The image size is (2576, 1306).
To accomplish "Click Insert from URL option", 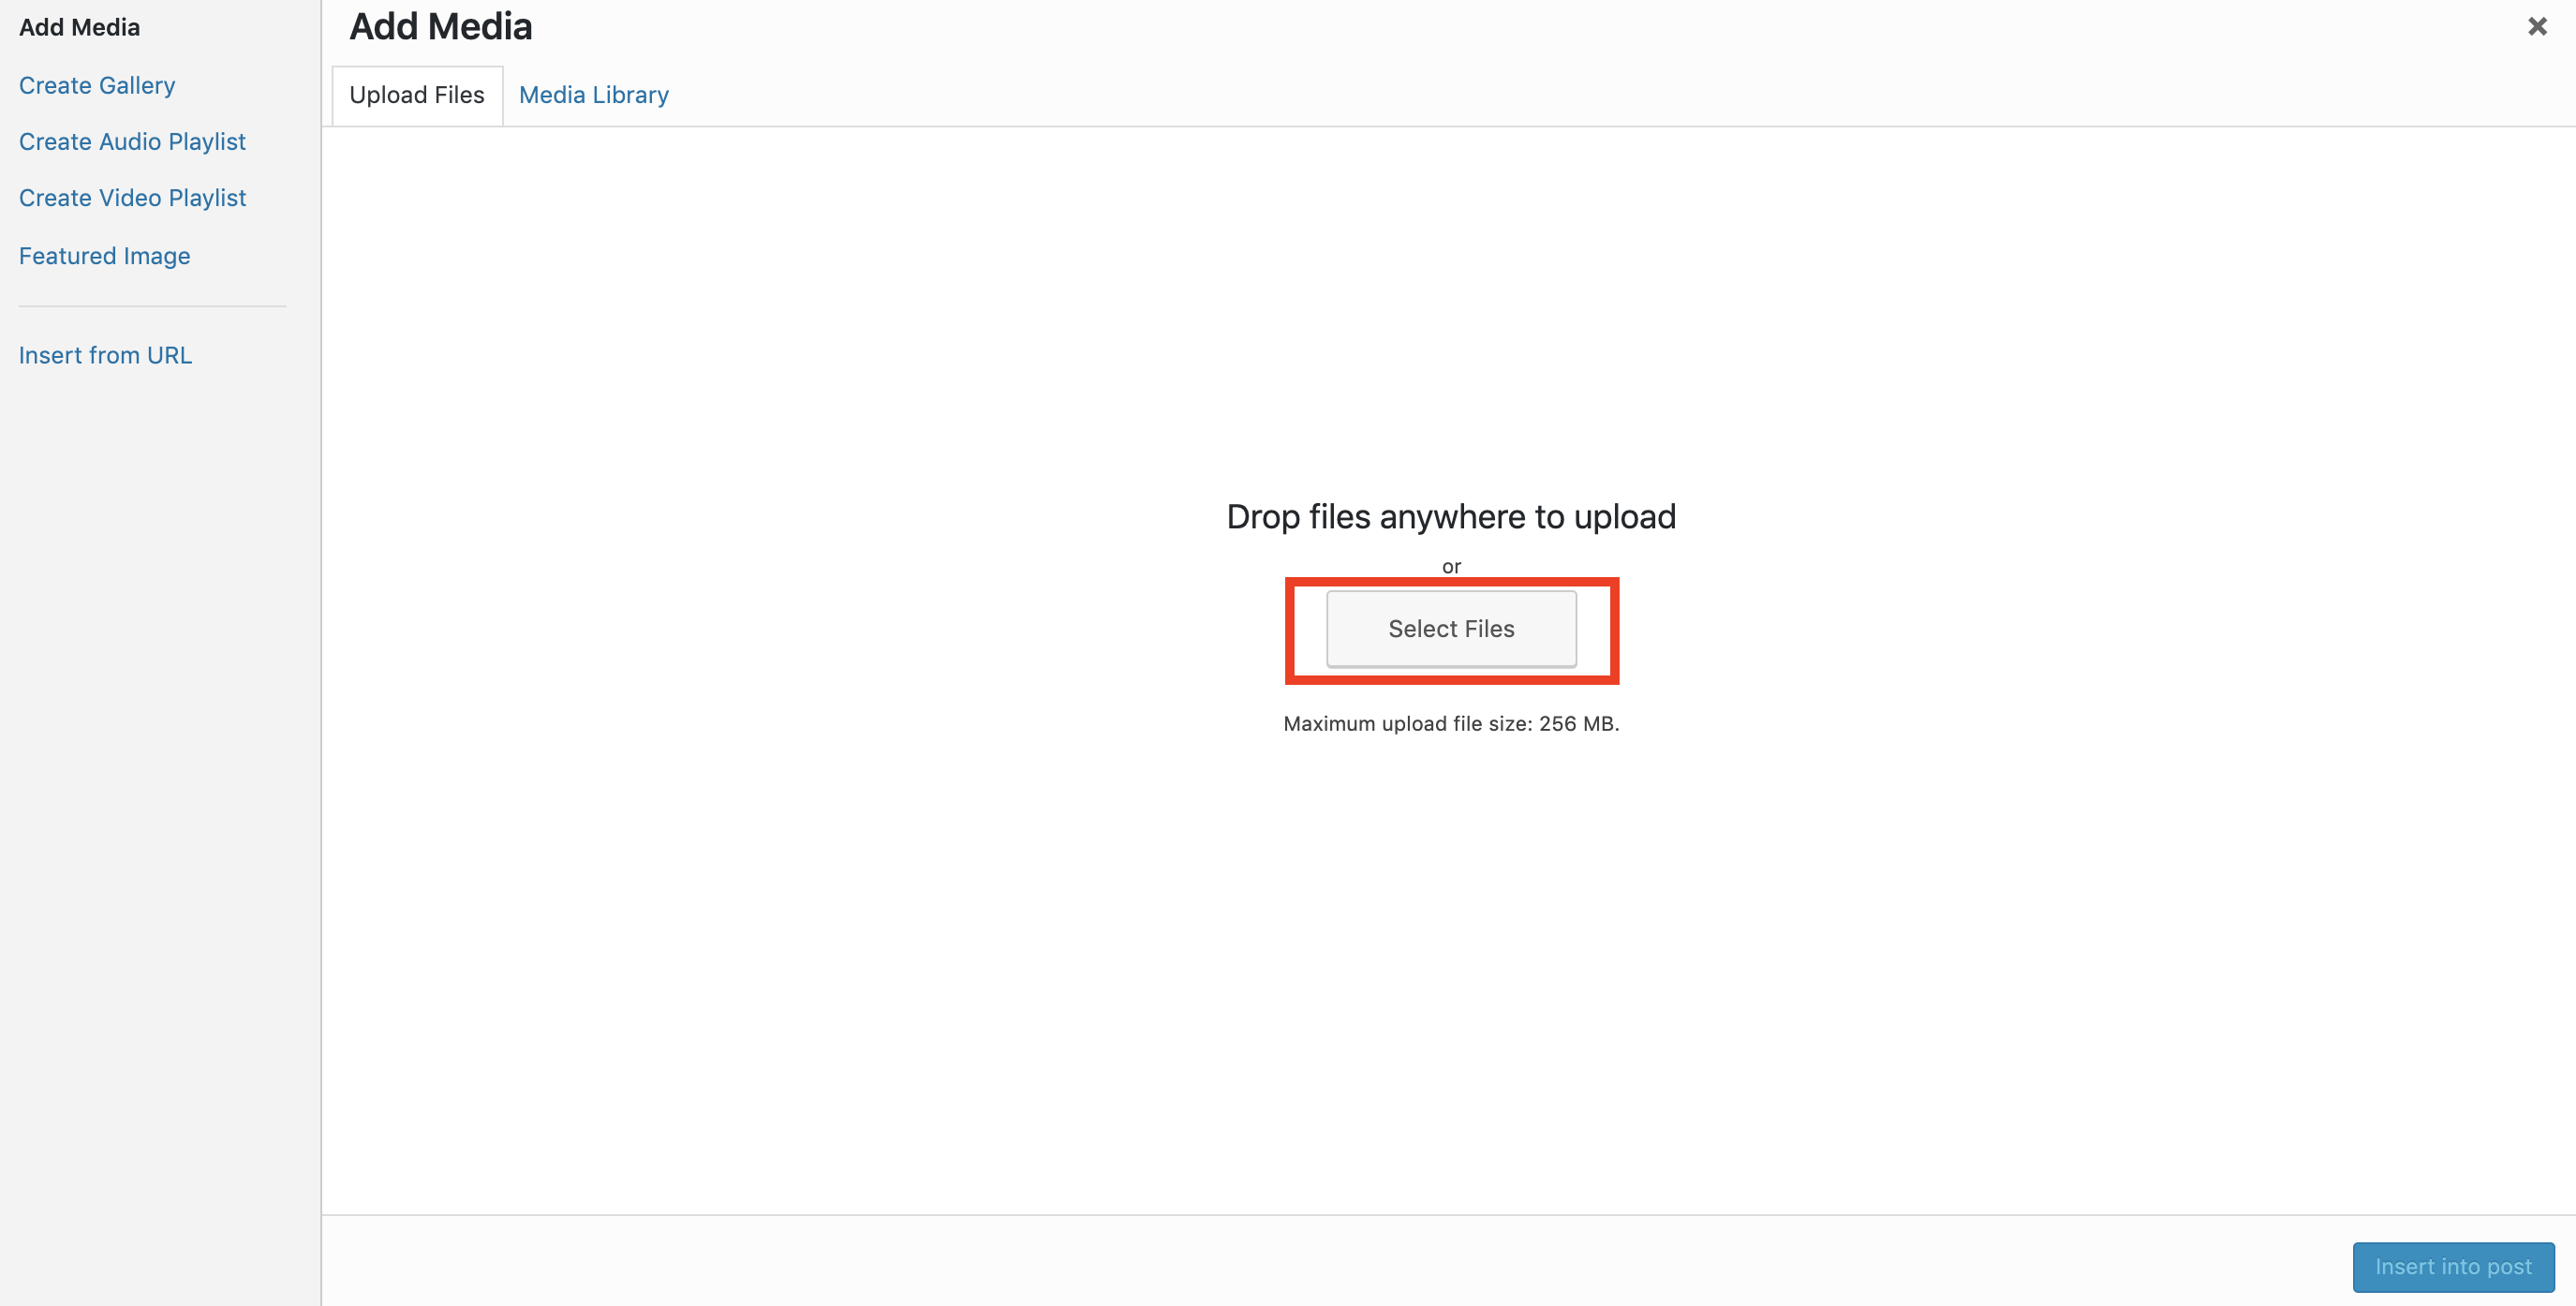I will point(105,353).
